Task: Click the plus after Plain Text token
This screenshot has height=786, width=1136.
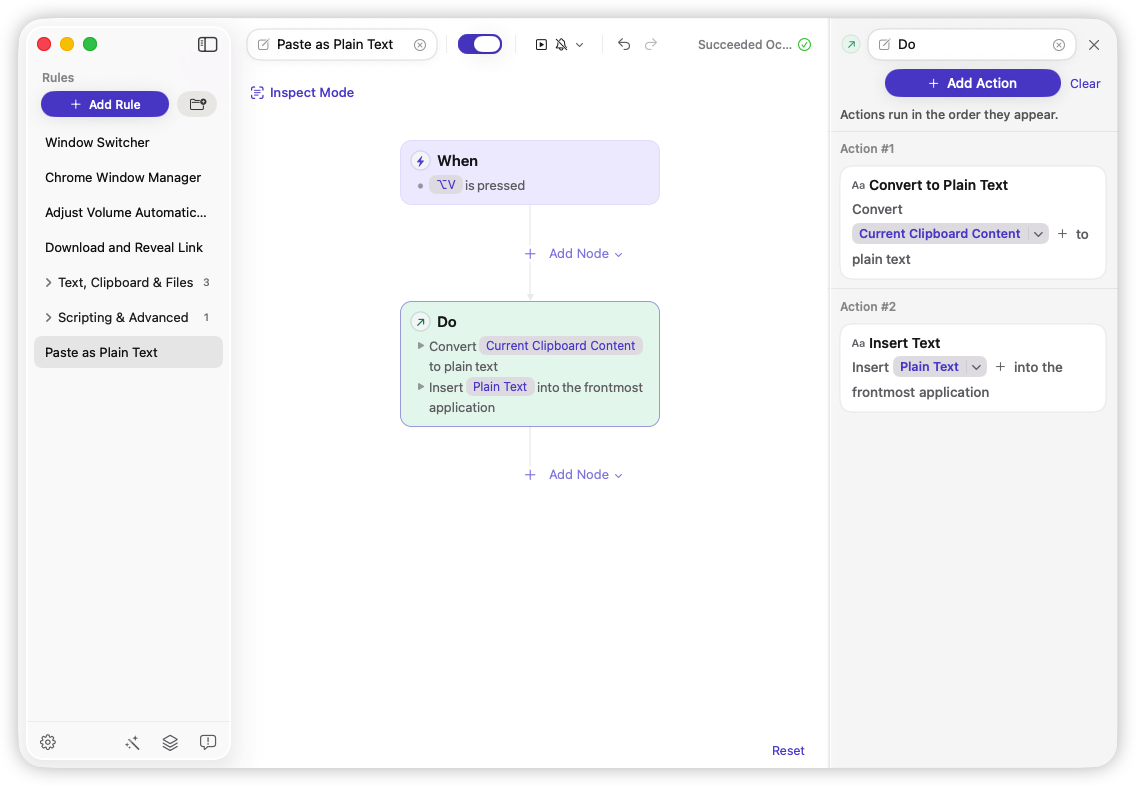Action: (1001, 367)
